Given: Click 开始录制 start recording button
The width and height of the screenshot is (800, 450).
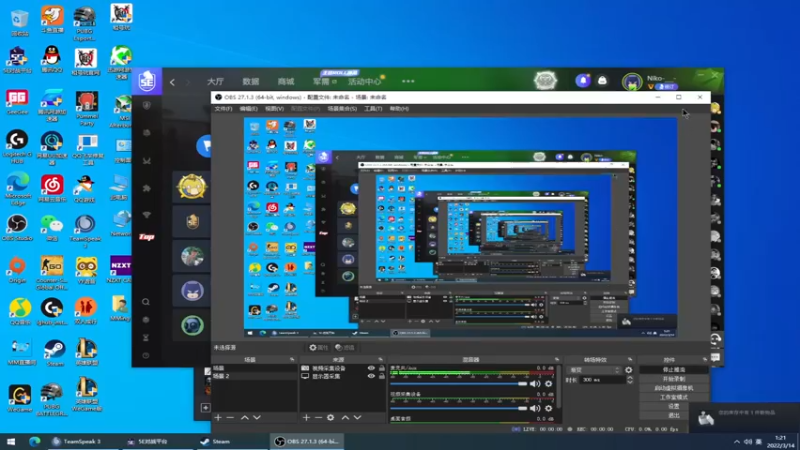Looking at the screenshot, I should 673,379.
